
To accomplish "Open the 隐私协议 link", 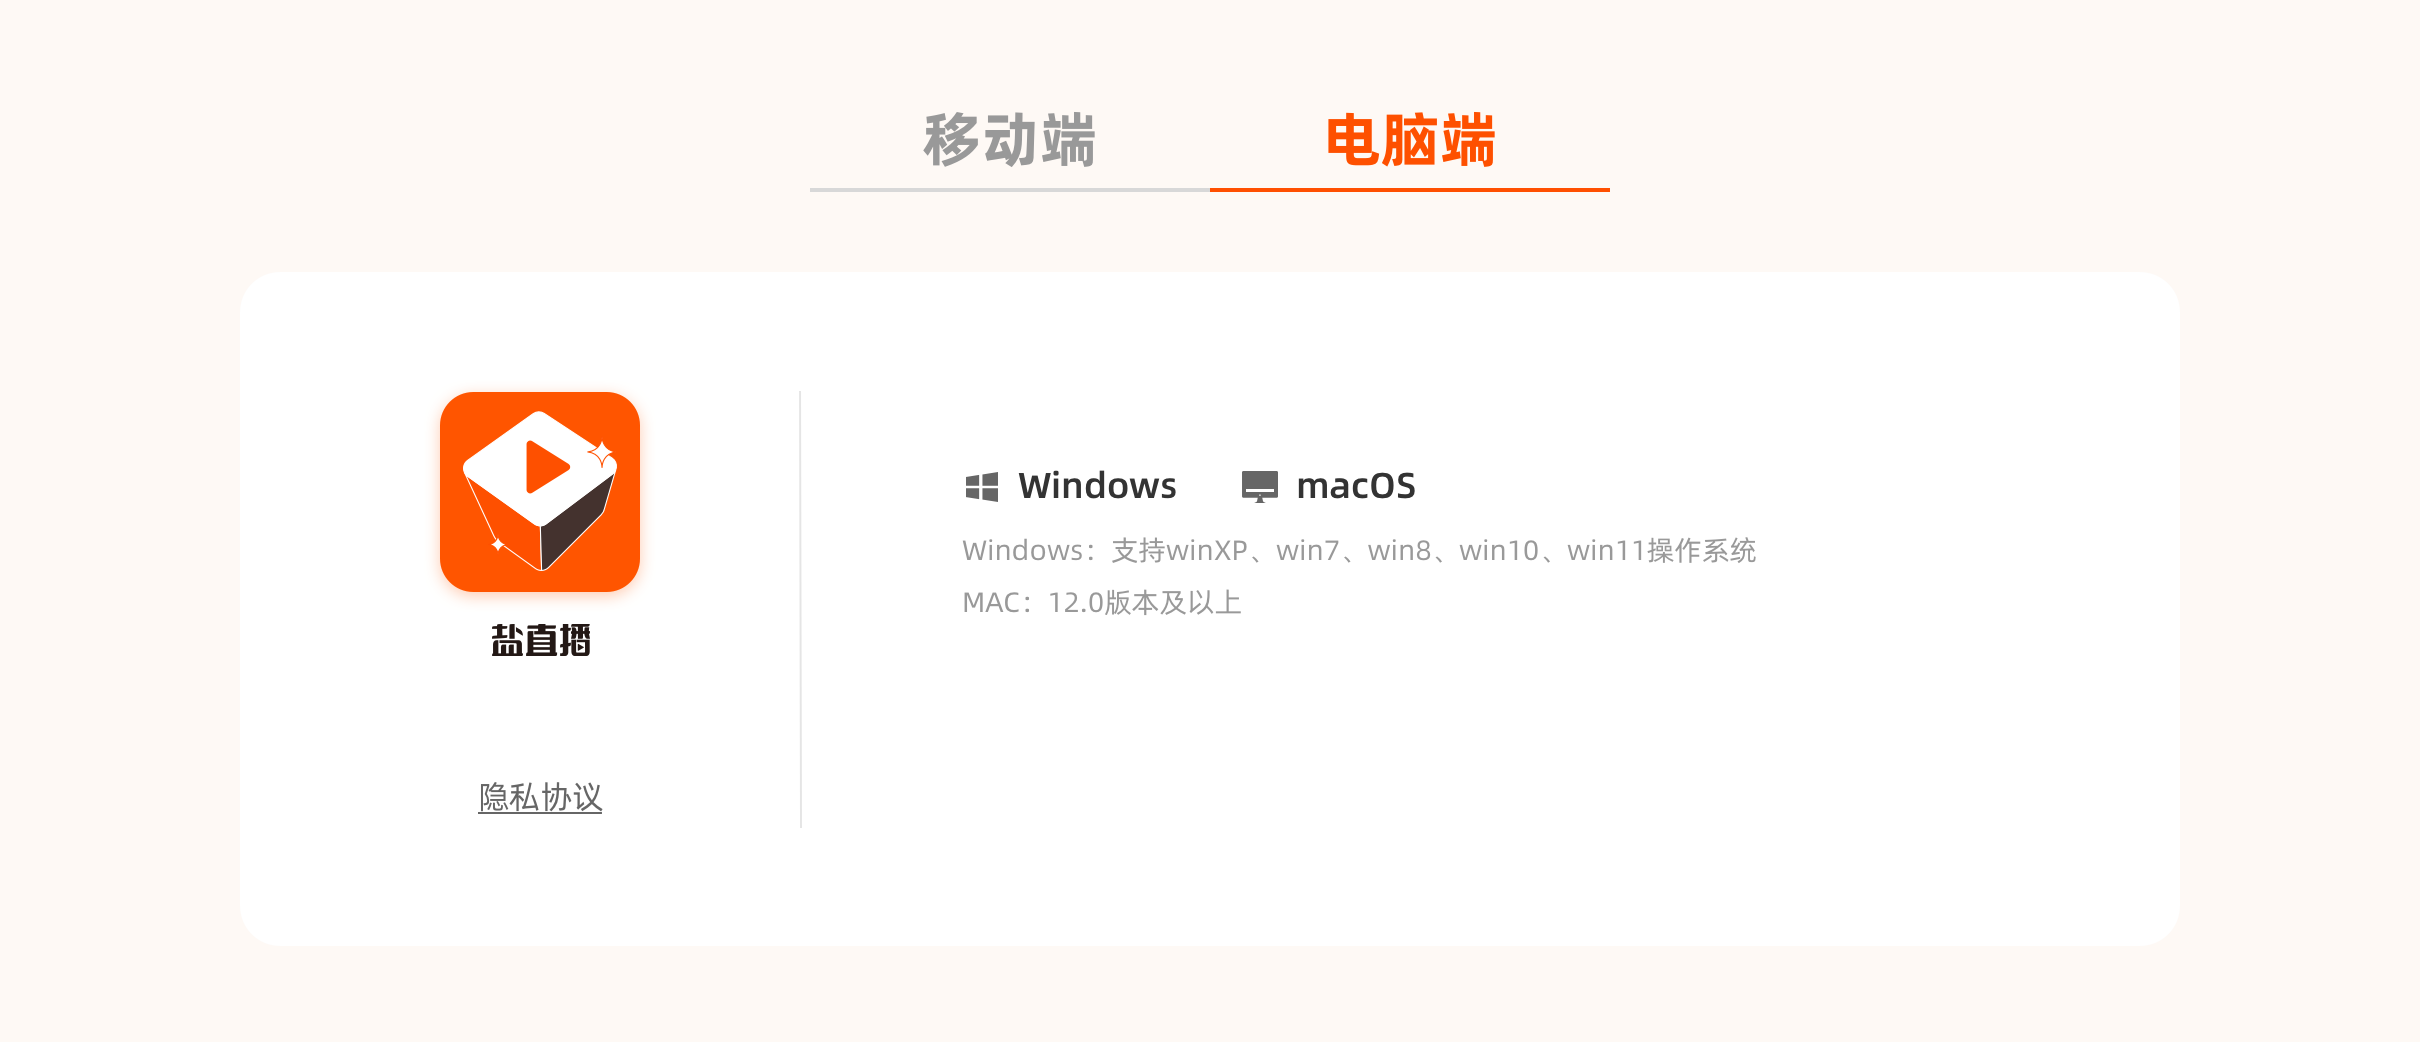I will pyautogui.click(x=540, y=797).
